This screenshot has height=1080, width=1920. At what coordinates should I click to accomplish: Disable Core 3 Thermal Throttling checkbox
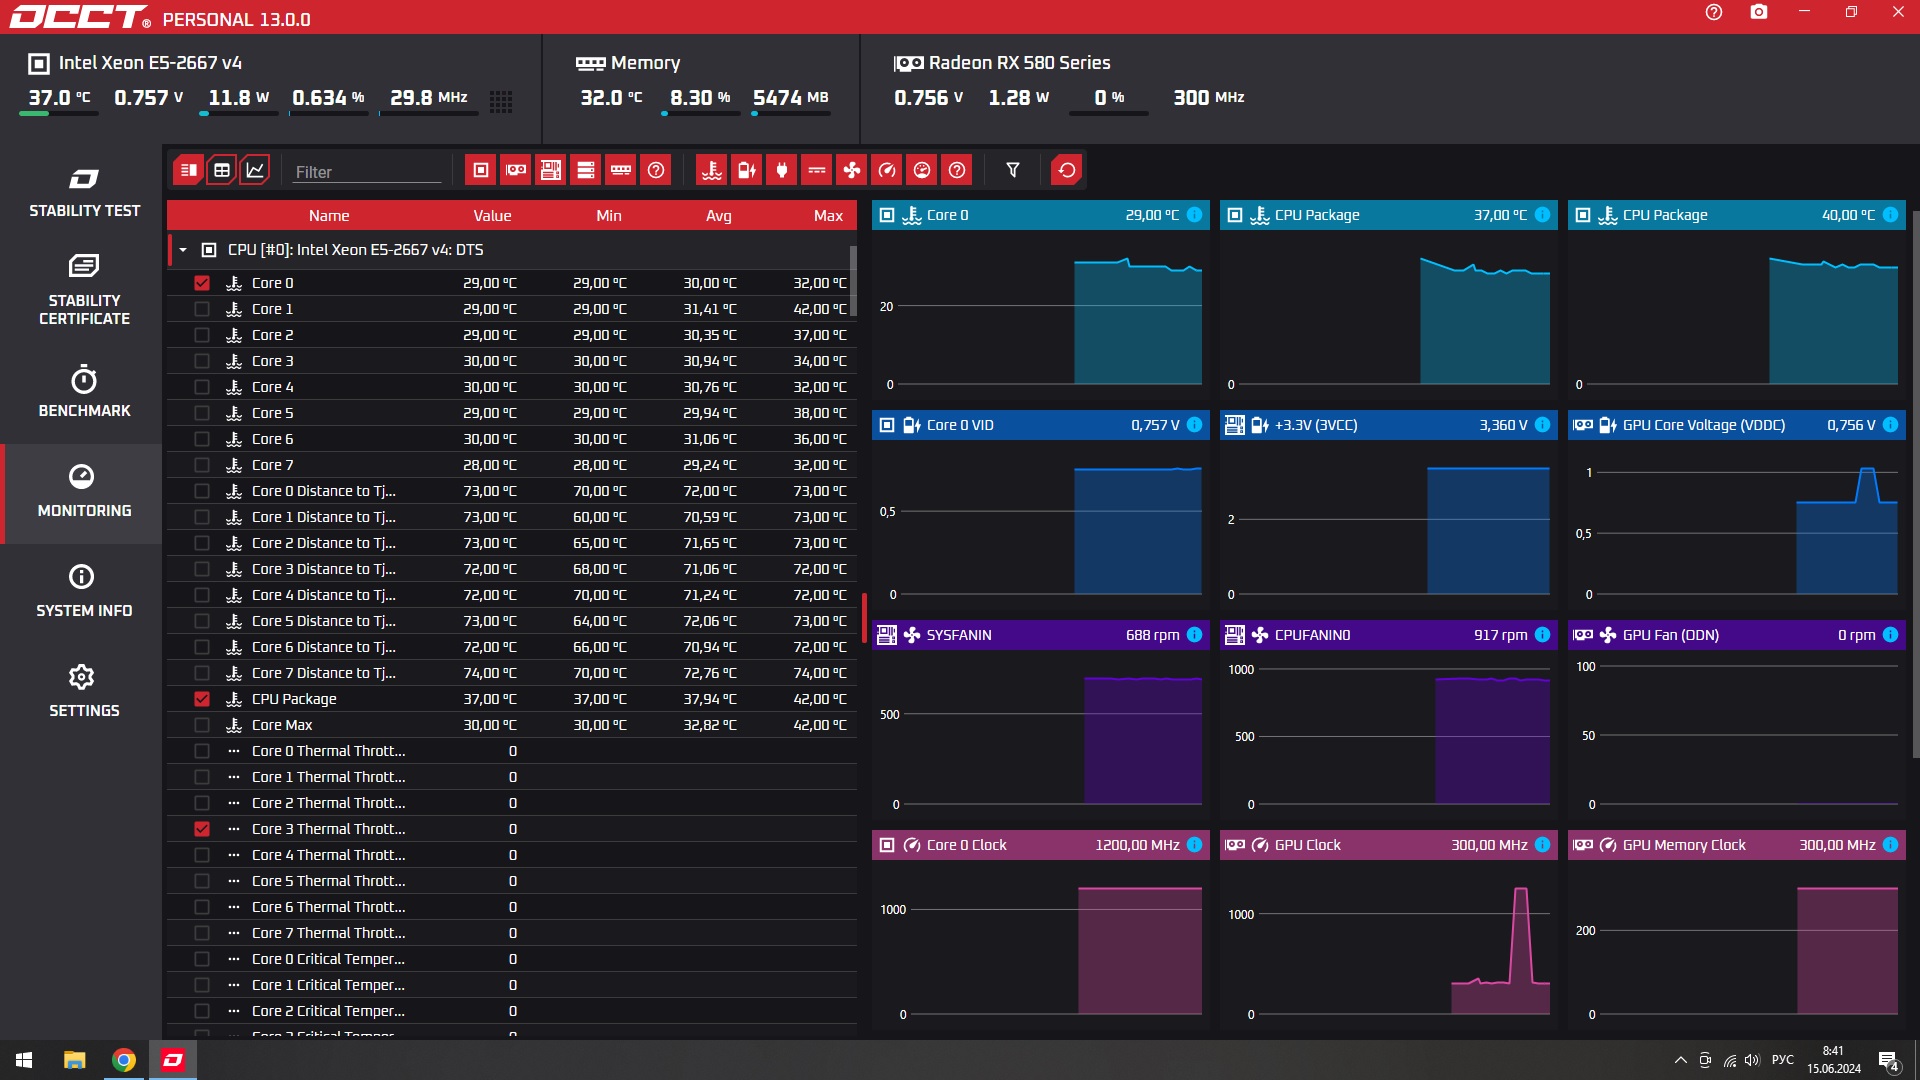click(202, 829)
